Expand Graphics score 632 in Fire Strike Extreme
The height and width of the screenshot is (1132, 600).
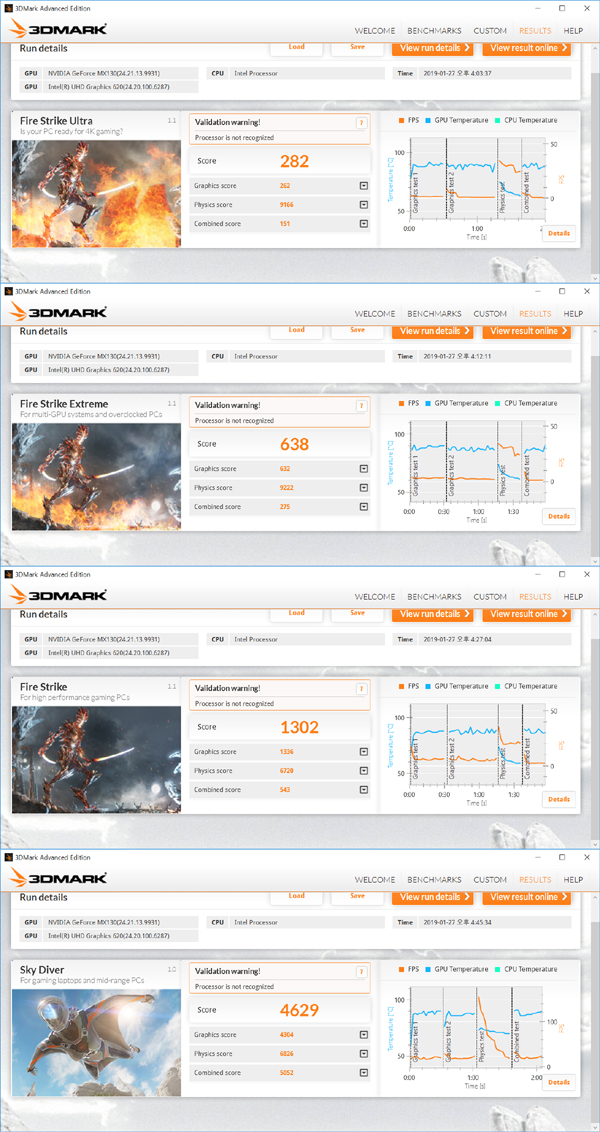tap(363, 469)
